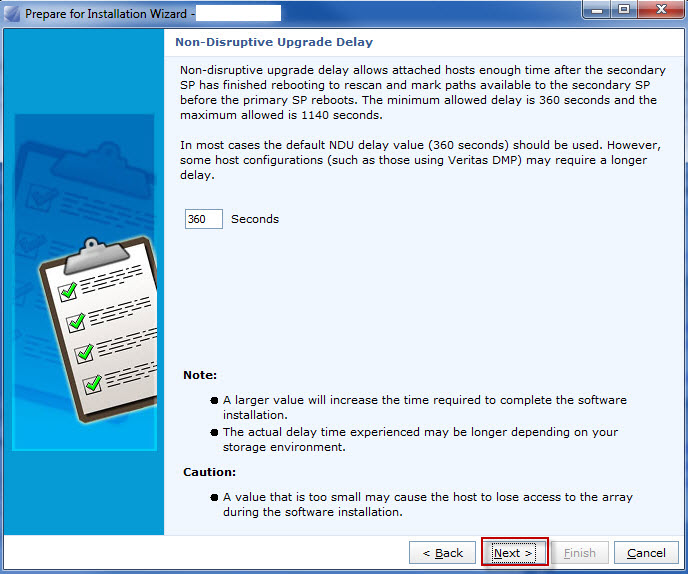This screenshot has width=688, height=574.
Task: Click the 'Prepare for Installation Wizard' title text
Action: 106,14
